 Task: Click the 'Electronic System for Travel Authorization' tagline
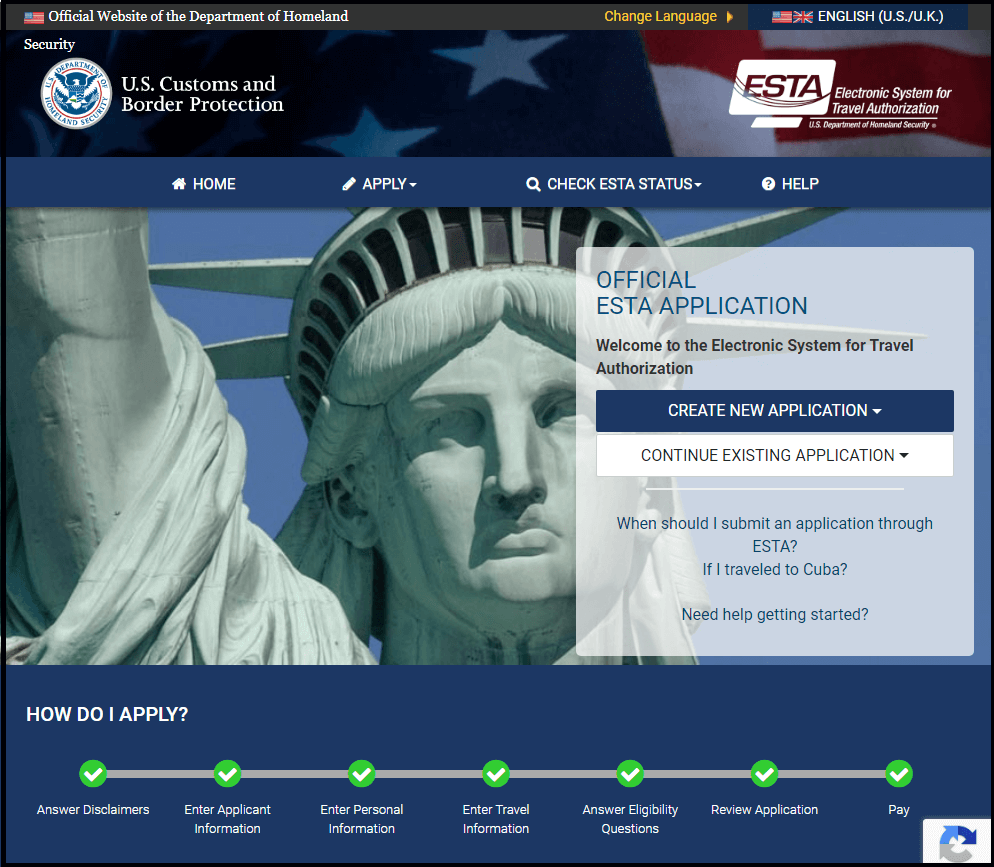point(891,101)
